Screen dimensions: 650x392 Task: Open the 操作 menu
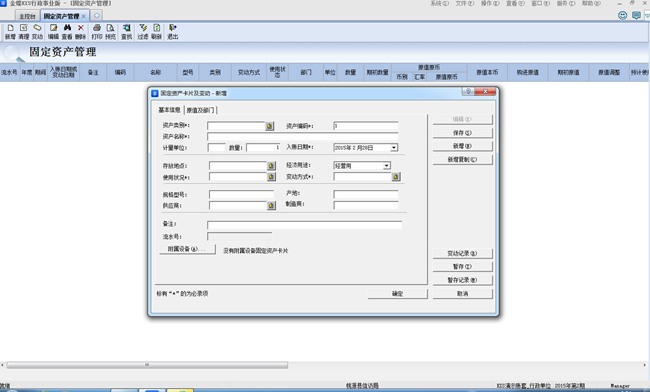point(490,3)
